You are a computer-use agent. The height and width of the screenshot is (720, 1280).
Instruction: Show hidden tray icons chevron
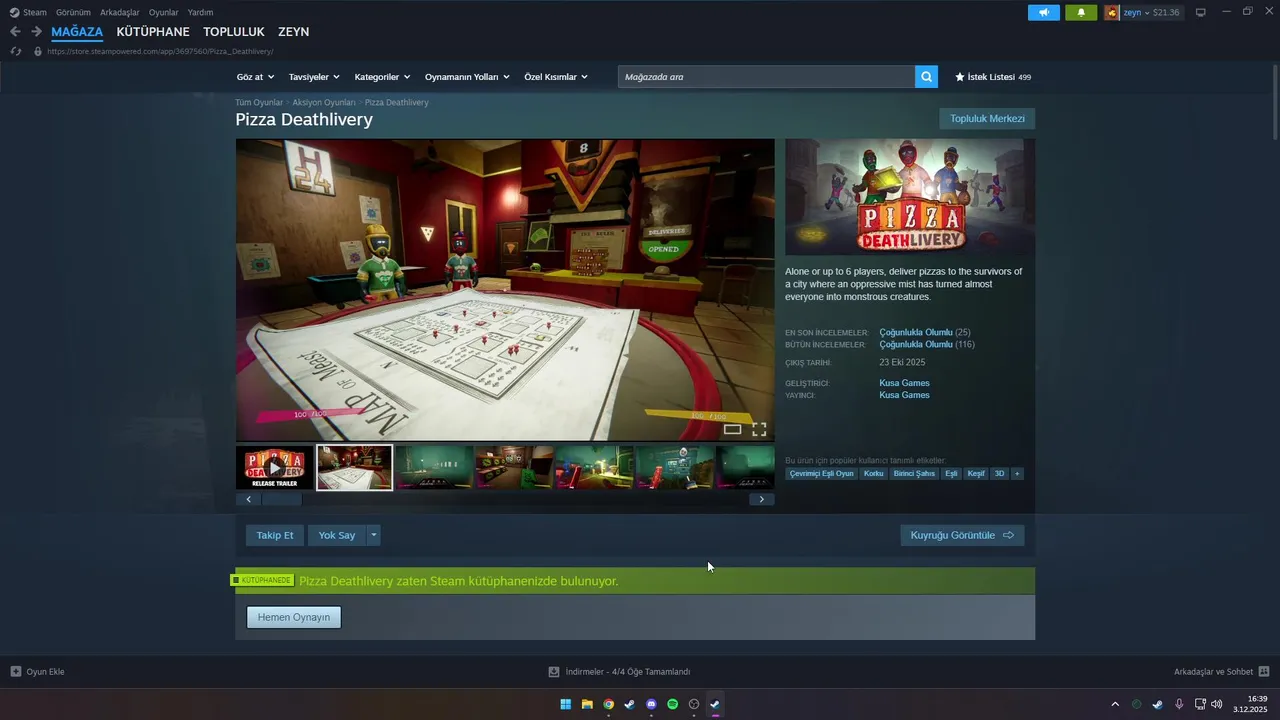click(1115, 704)
